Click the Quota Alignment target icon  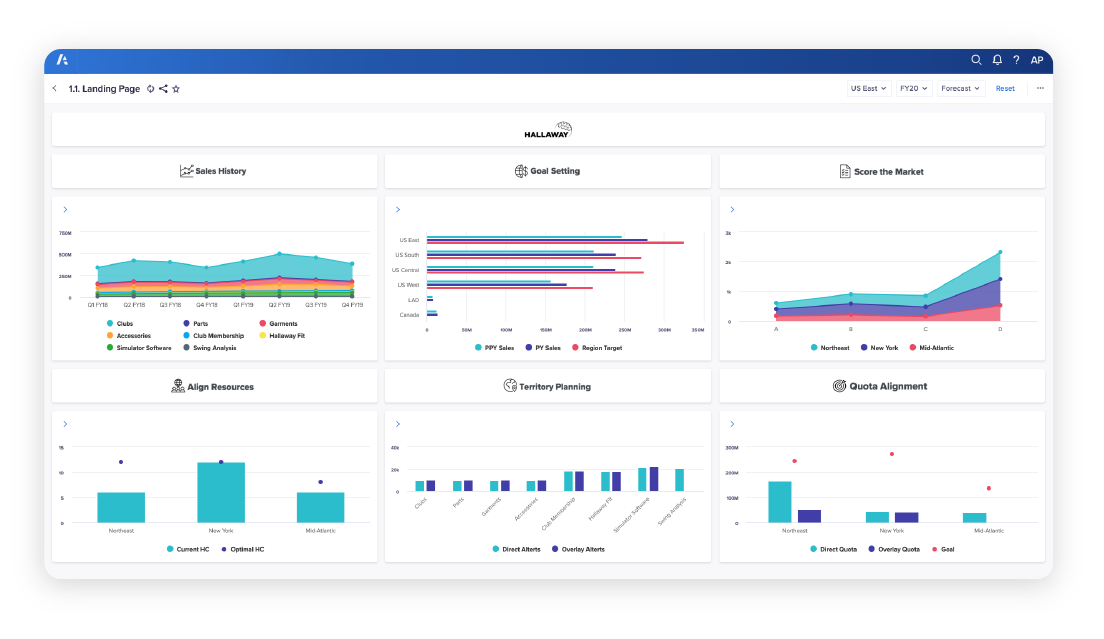(x=839, y=386)
